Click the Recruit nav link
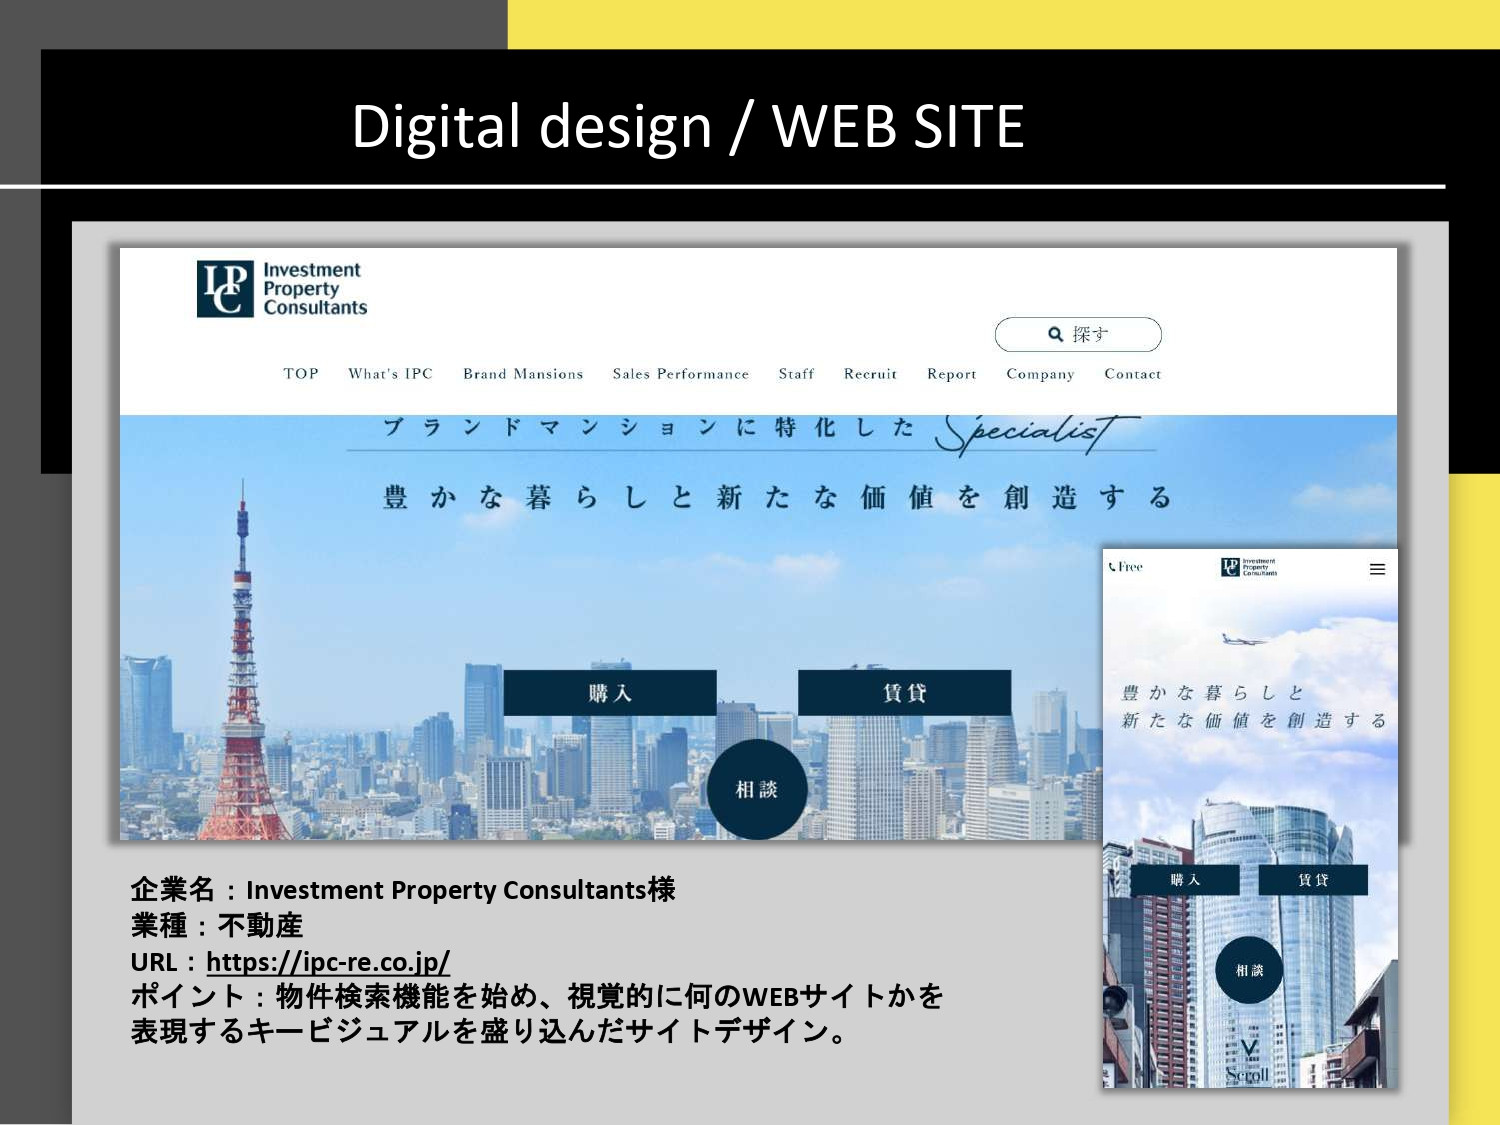The width and height of the screenshot is (1500, 1125). [x=870, y=373]
